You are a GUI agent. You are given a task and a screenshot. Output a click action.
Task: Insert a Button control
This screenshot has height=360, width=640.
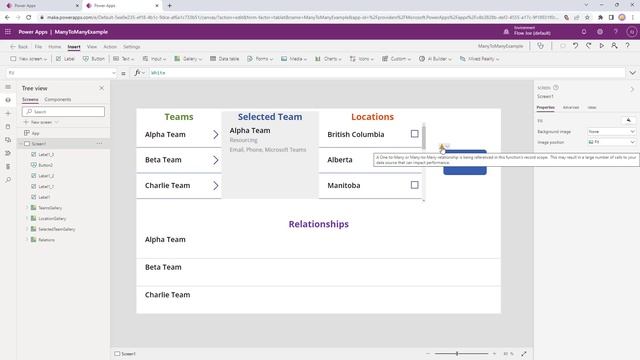click(x=93, y=59)
